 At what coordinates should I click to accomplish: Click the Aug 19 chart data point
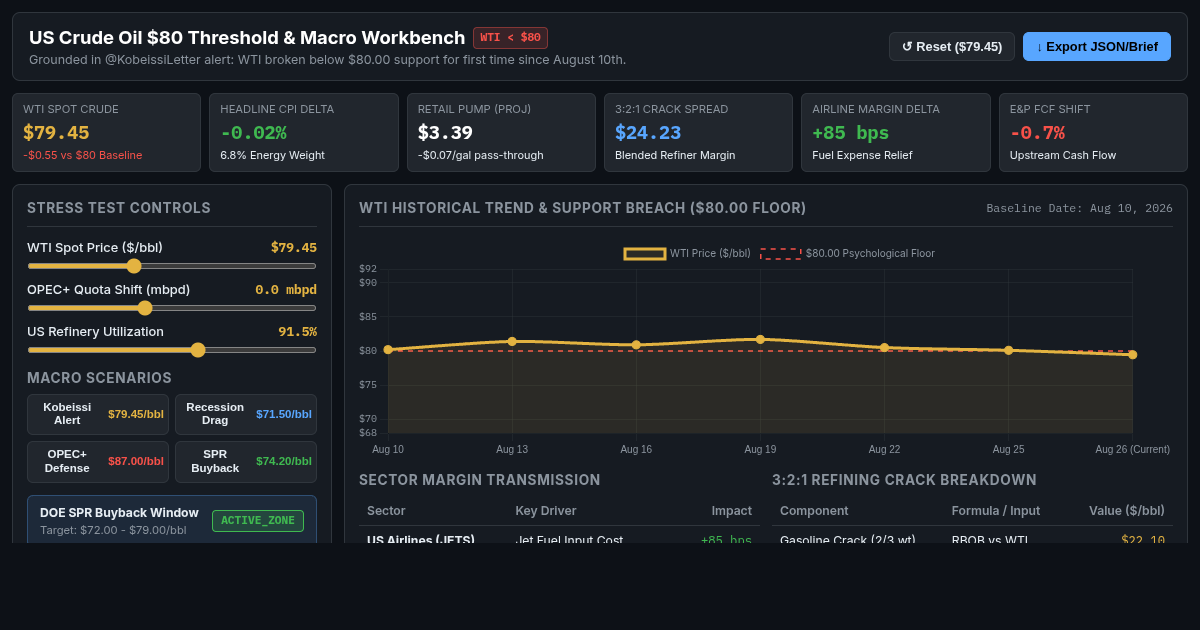(x=760, y=339)
